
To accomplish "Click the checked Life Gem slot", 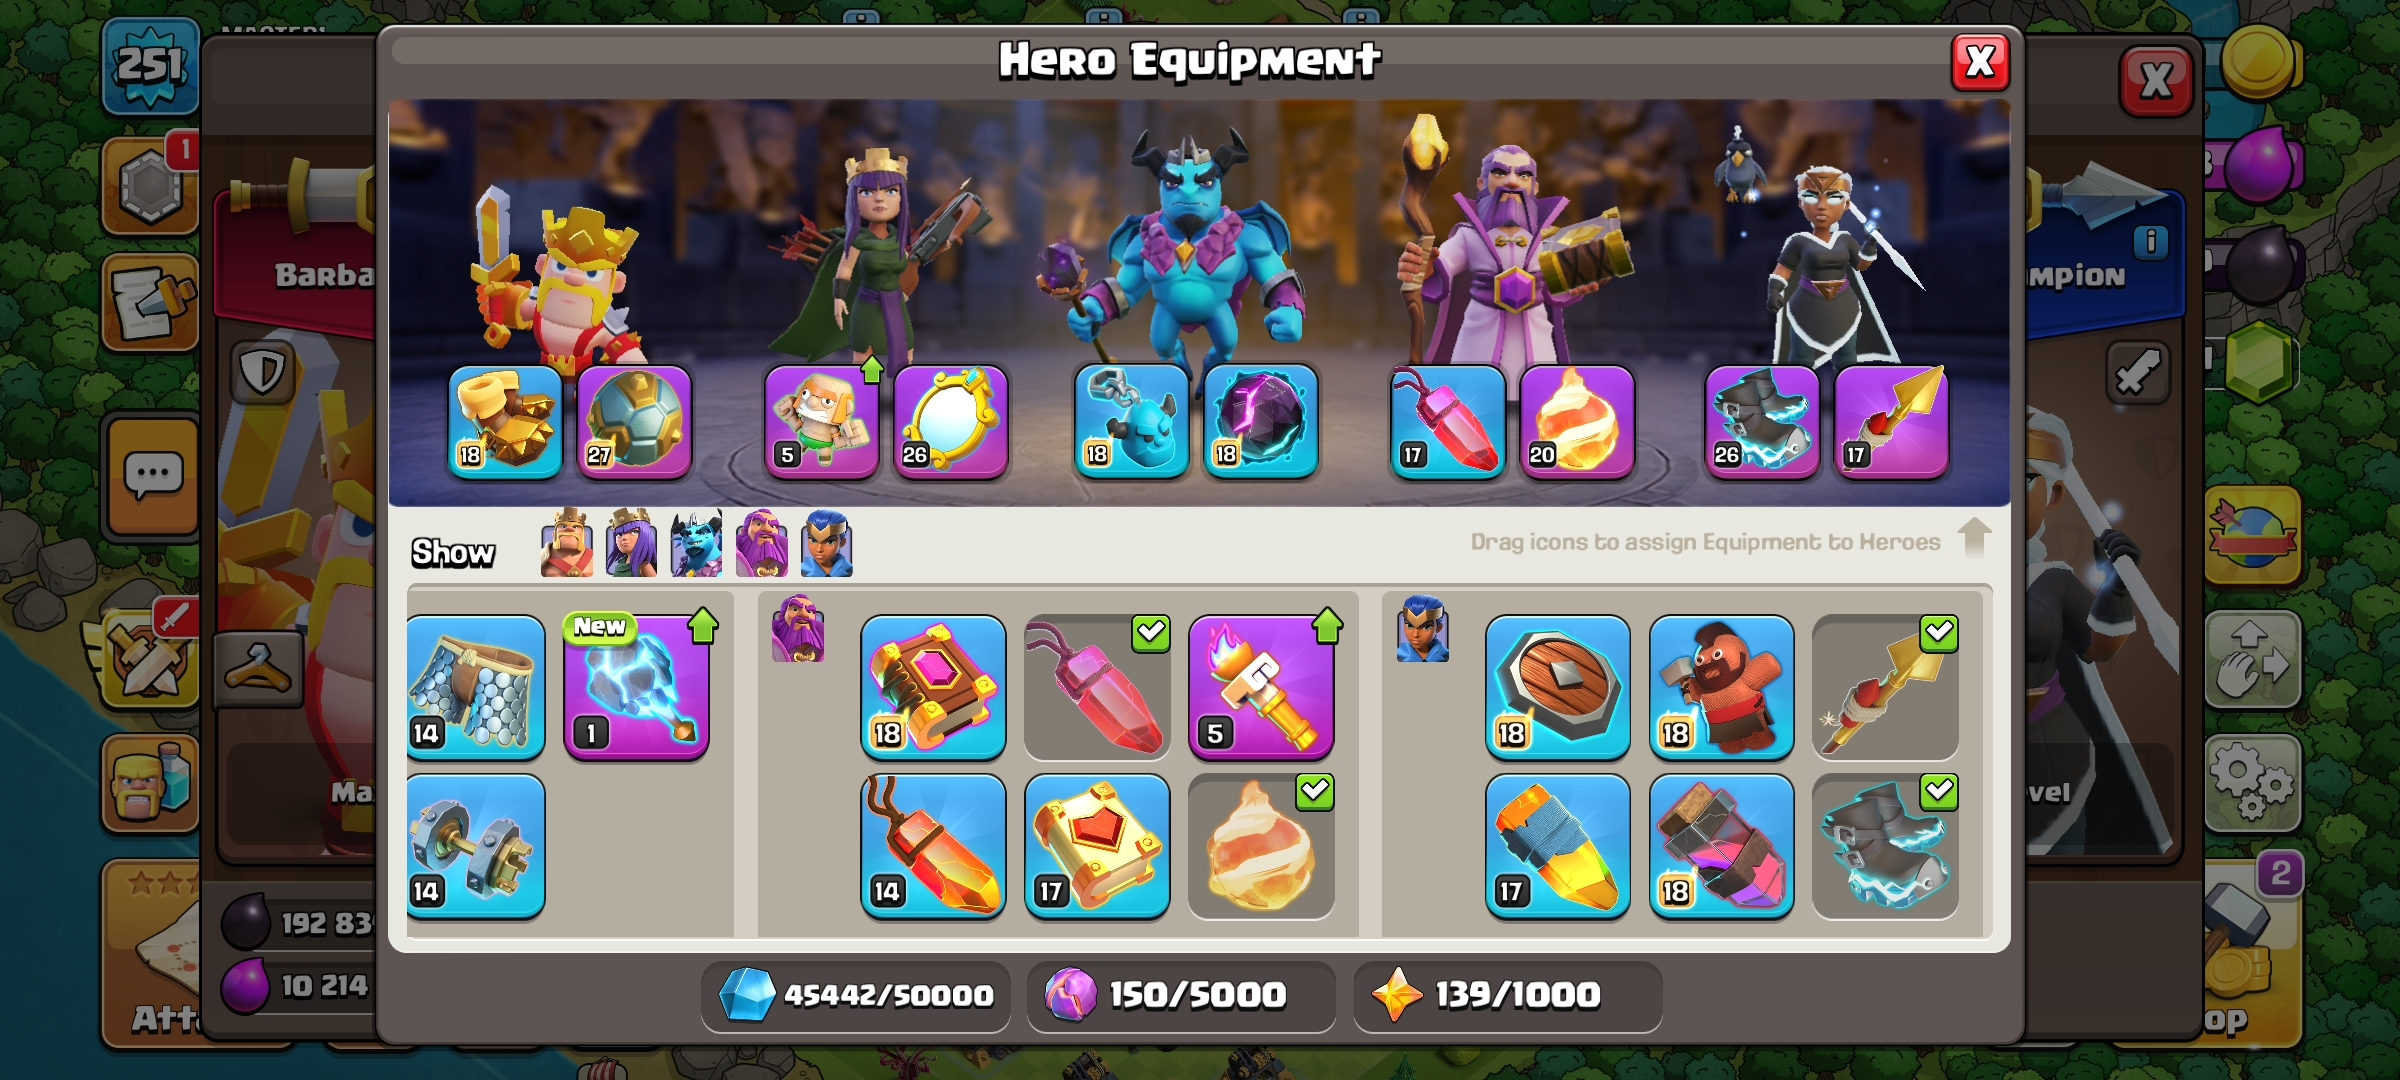I will click(x=1097, y=687).
